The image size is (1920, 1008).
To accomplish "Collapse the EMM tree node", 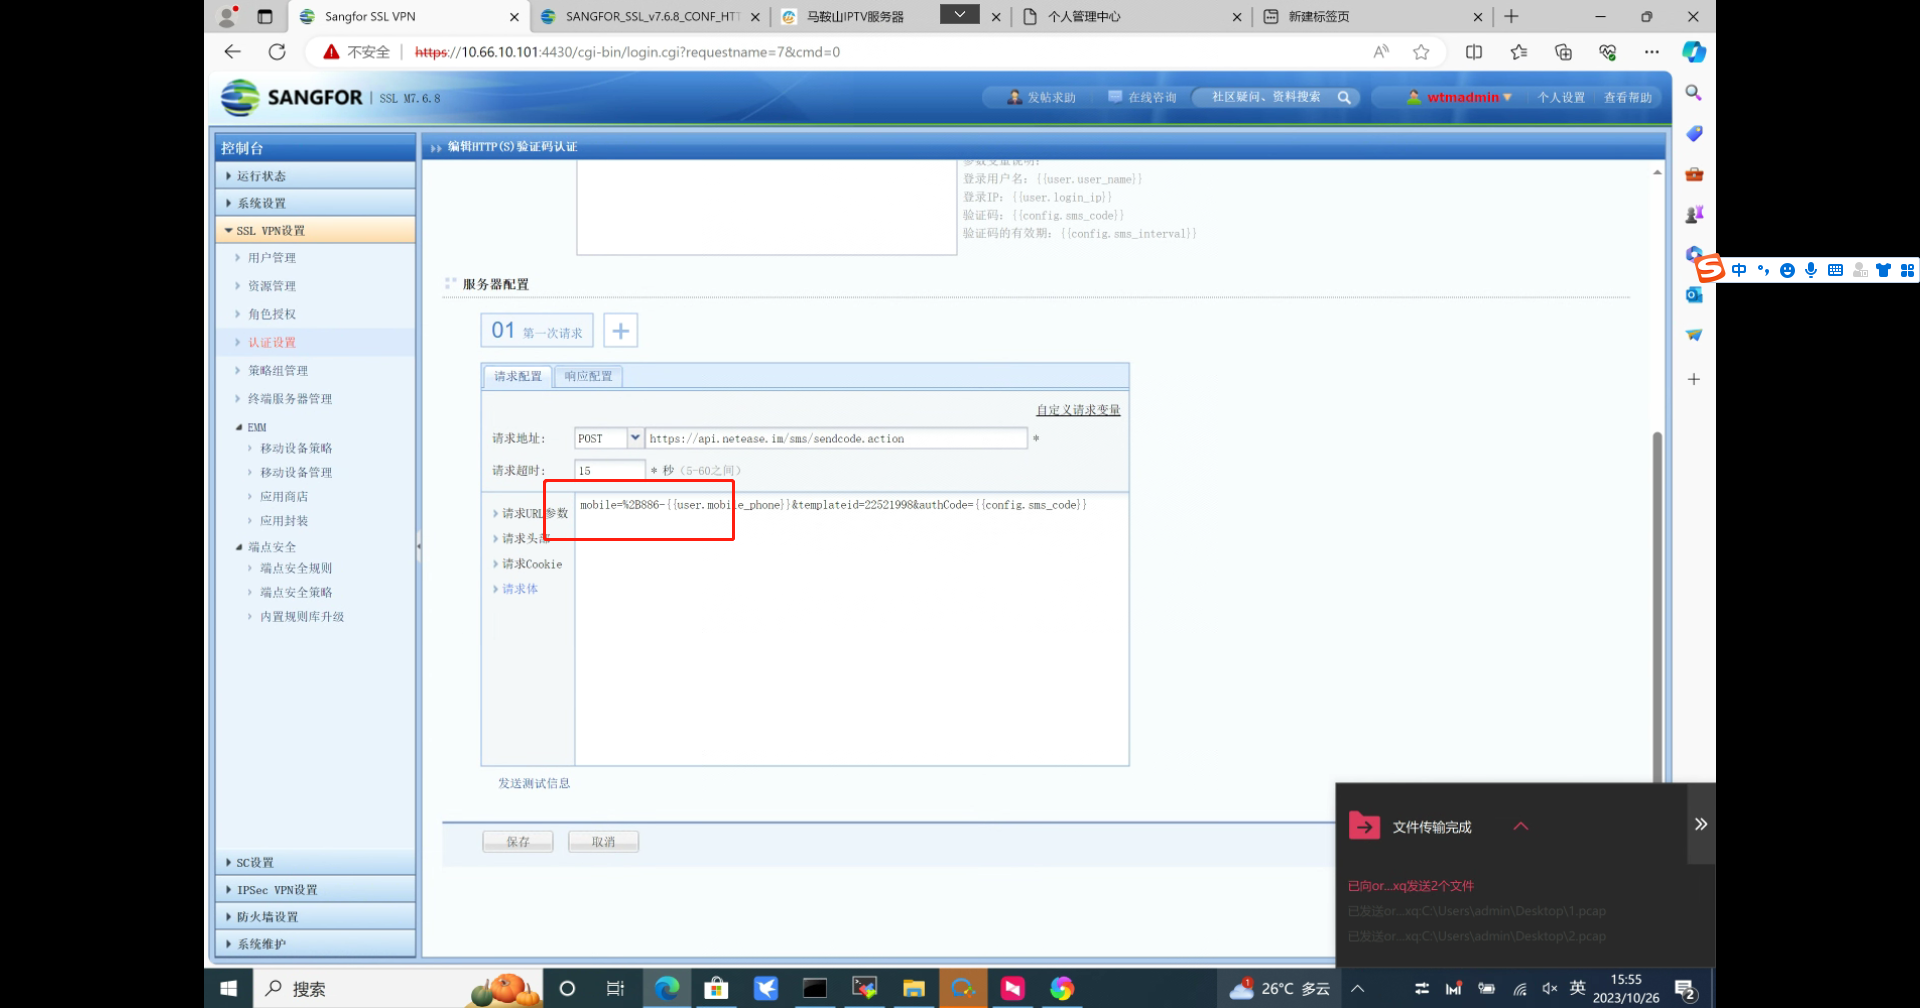I will [239, 427].
